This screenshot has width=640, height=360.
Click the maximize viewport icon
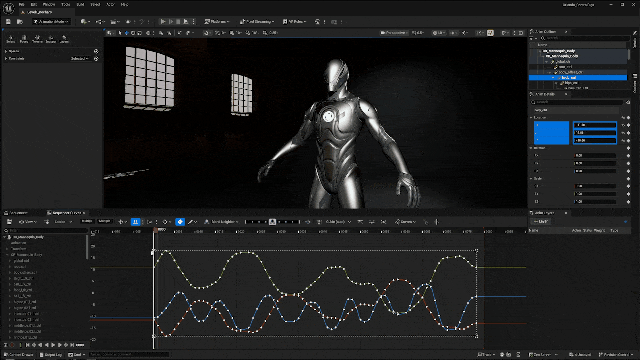[521, 33]
